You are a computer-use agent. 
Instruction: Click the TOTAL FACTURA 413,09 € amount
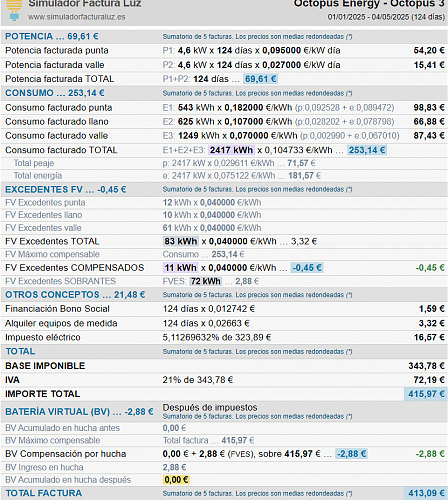pos(426,493)
